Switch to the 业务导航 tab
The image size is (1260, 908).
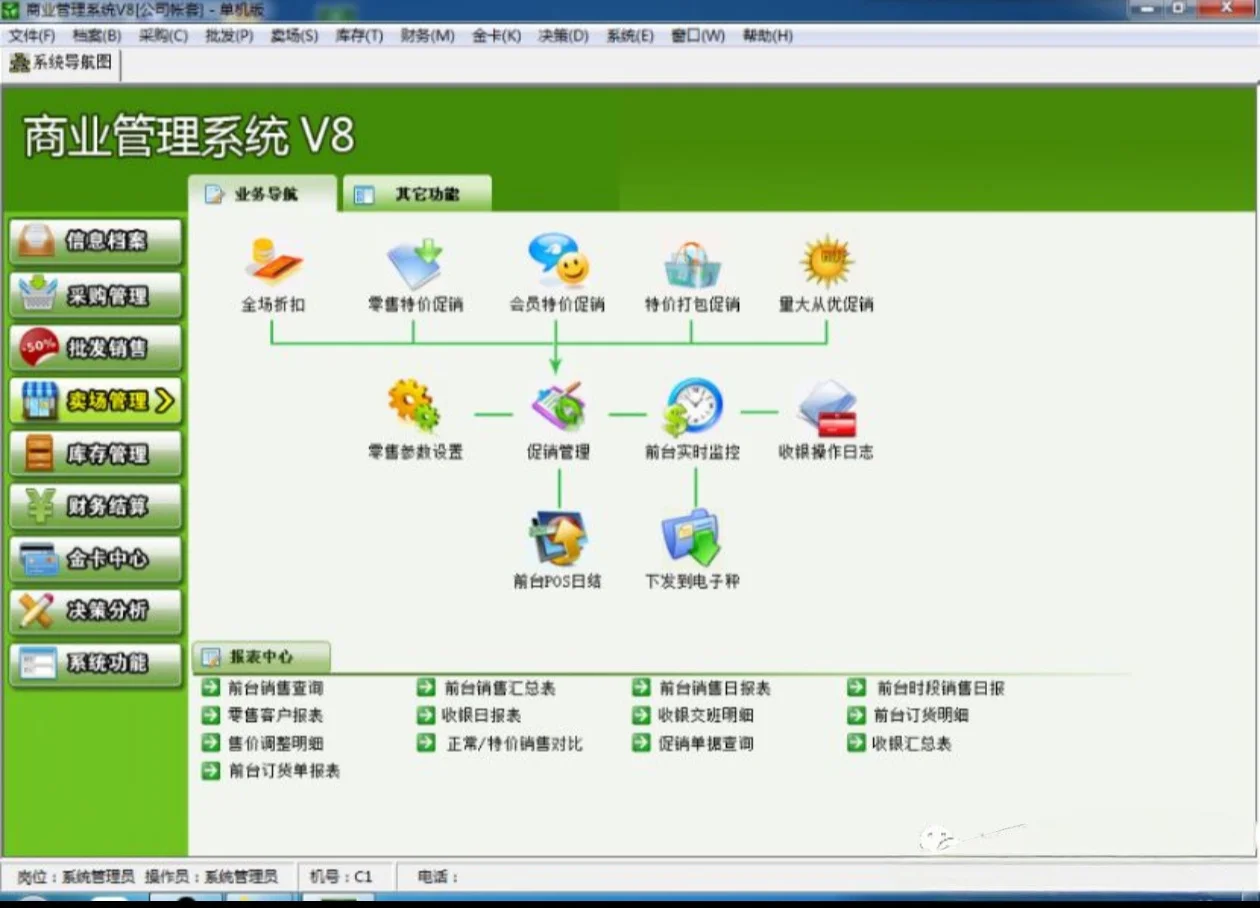pyautogui.click(x=263, y=194)
